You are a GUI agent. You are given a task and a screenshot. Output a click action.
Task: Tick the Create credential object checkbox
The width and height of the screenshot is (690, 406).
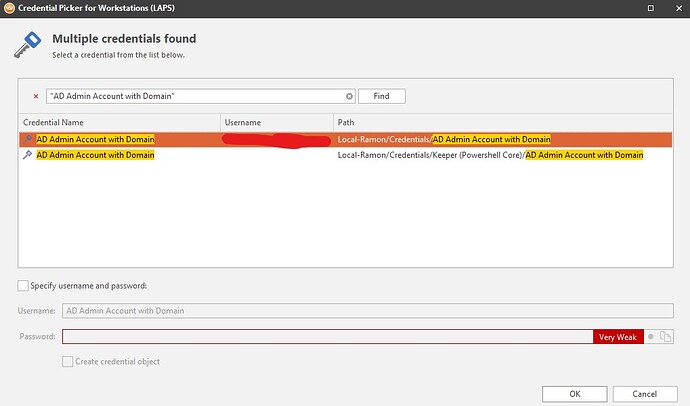(68, 361)
